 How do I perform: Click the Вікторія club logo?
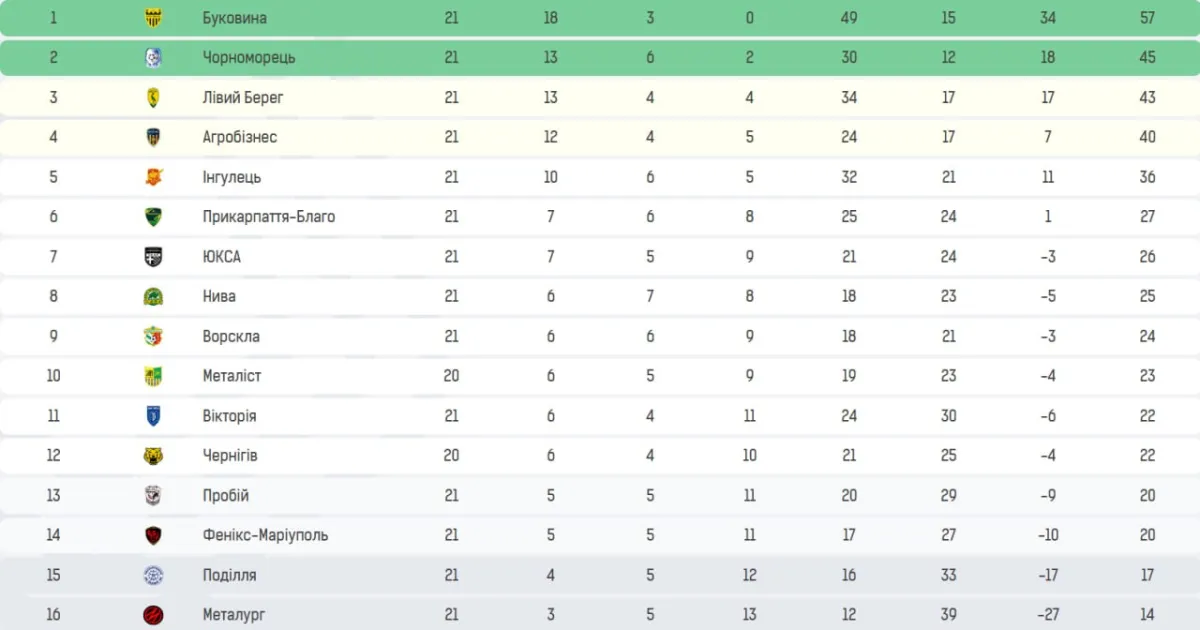(x=153, y=416)
